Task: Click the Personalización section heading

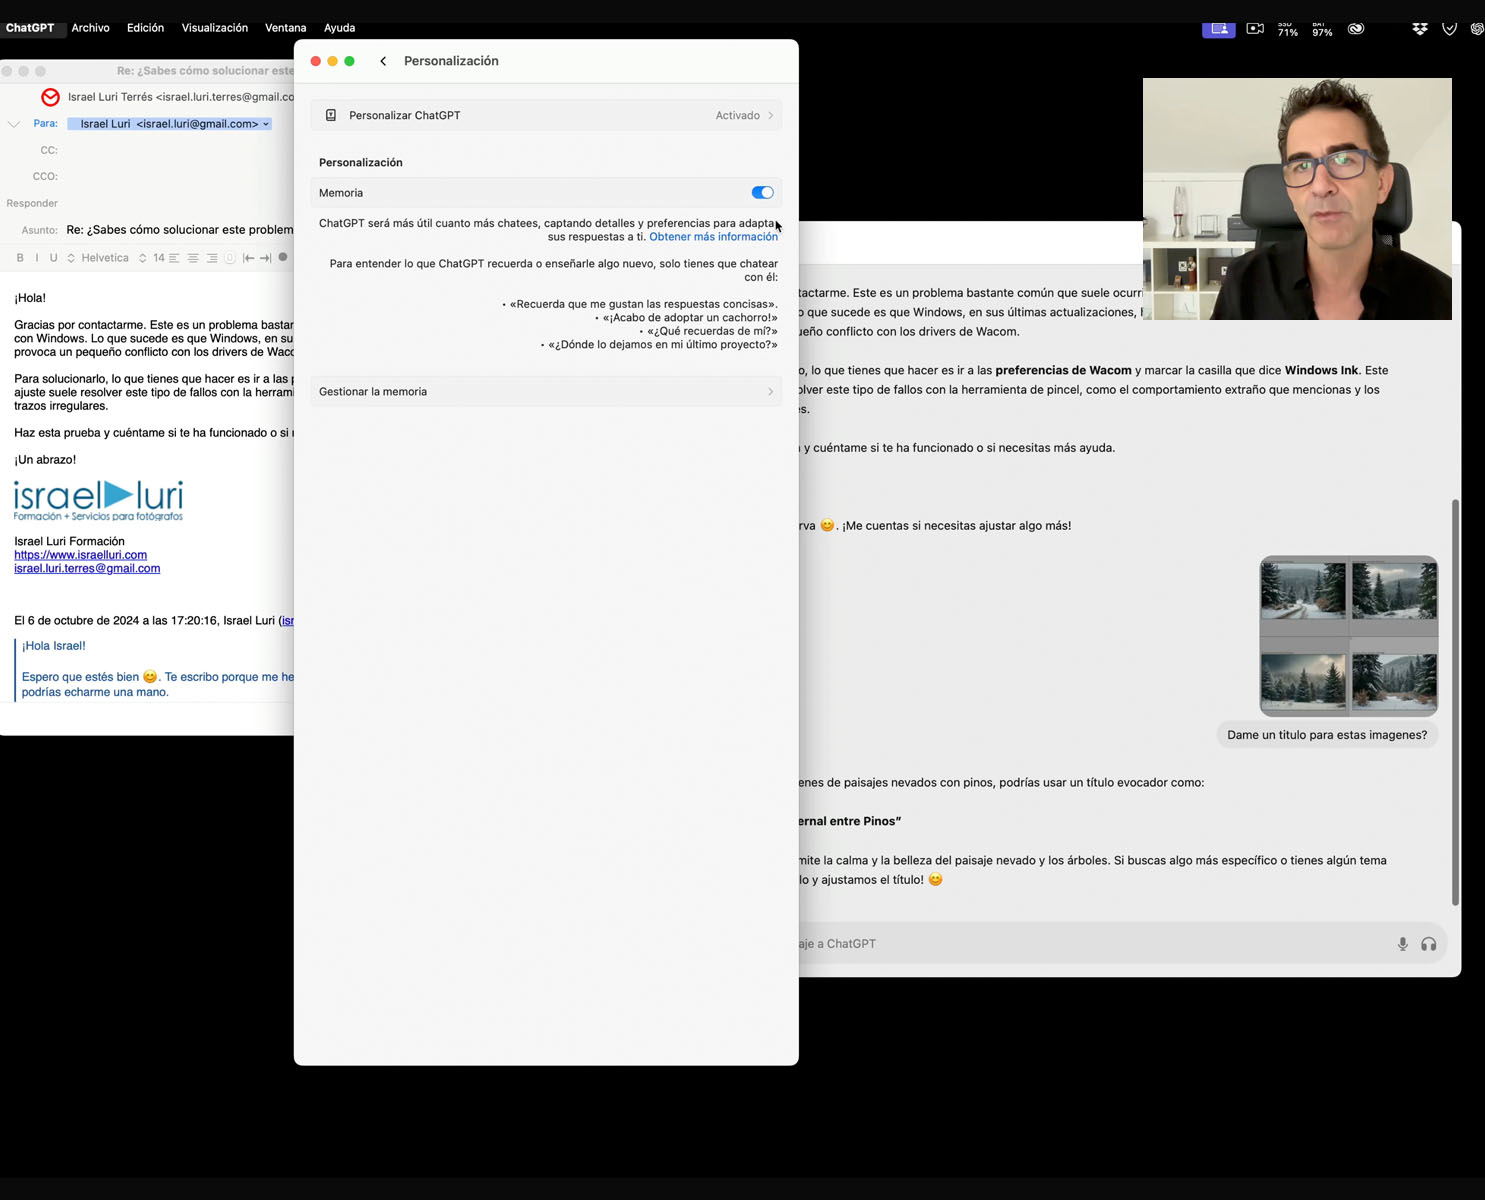Action: [361, 163]
